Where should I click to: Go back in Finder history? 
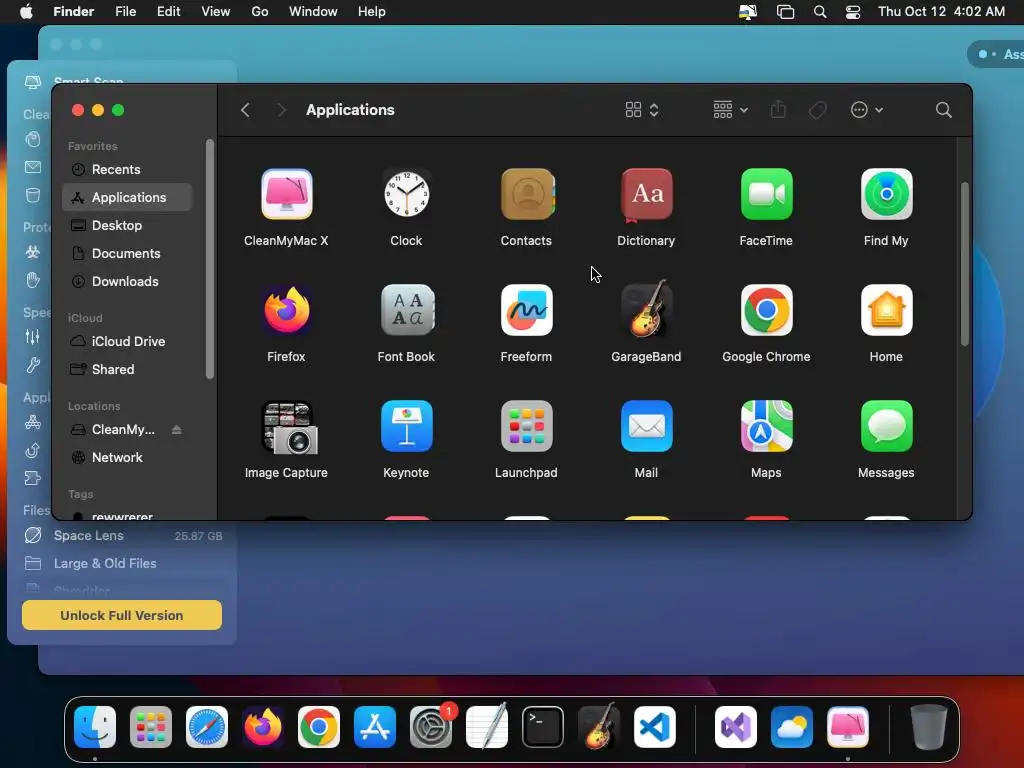click(245, 110)
